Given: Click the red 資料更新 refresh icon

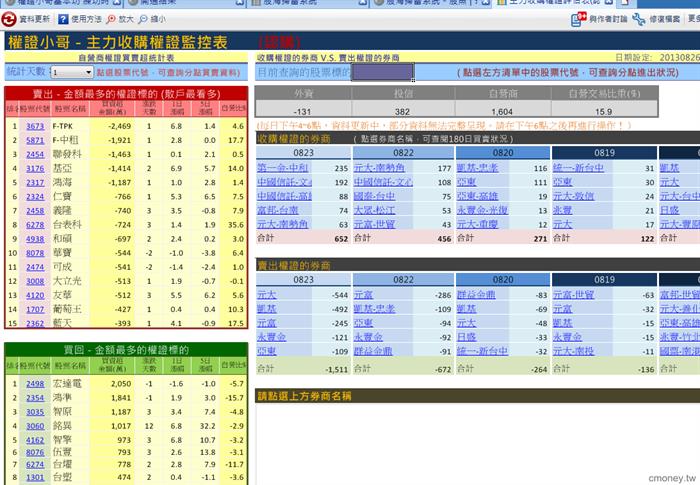Looking at the screenshot, I should click(x=9, y=19).
